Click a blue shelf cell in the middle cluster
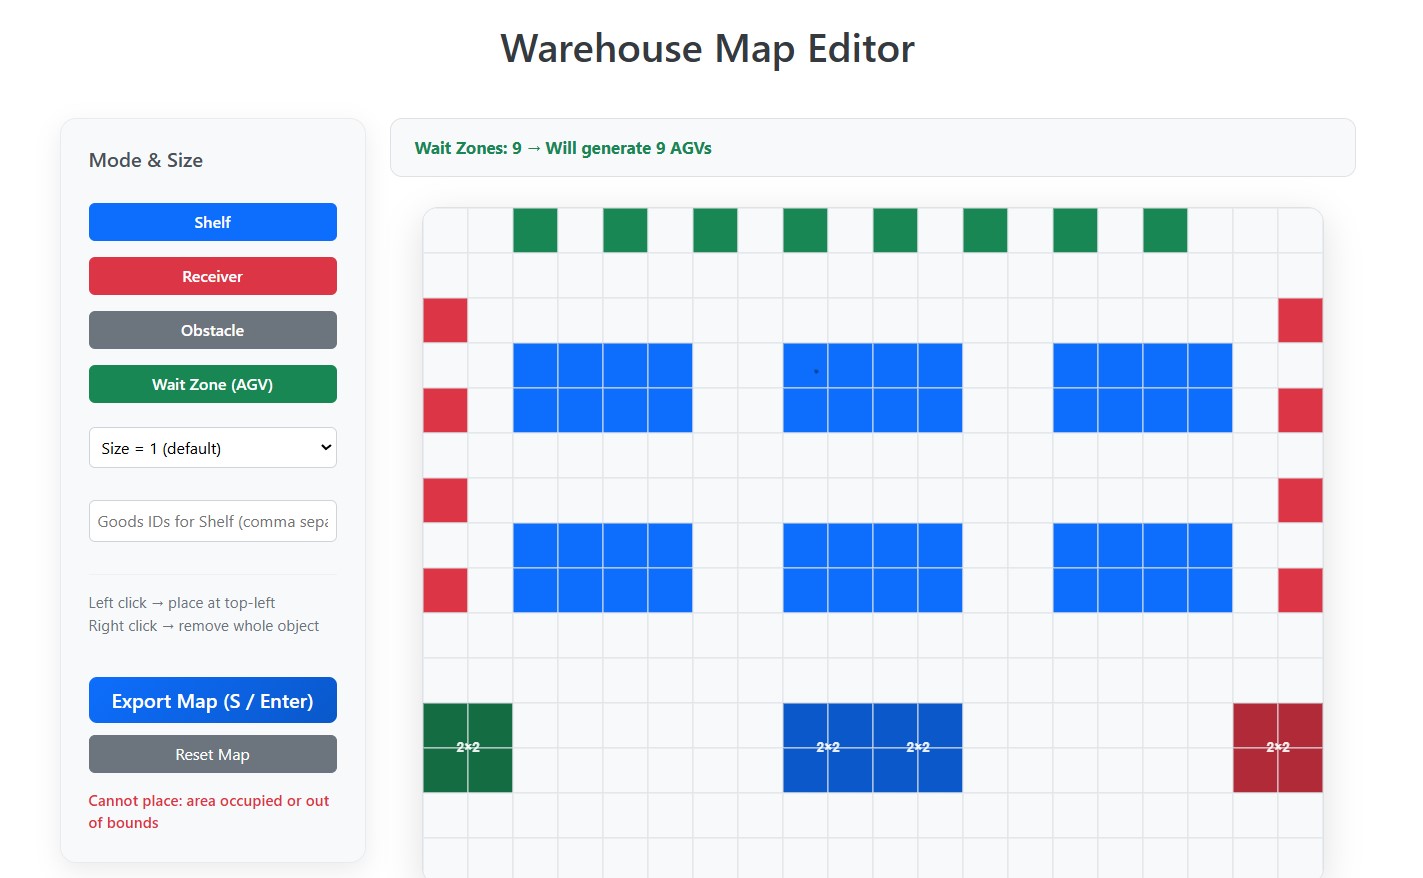 872,388
